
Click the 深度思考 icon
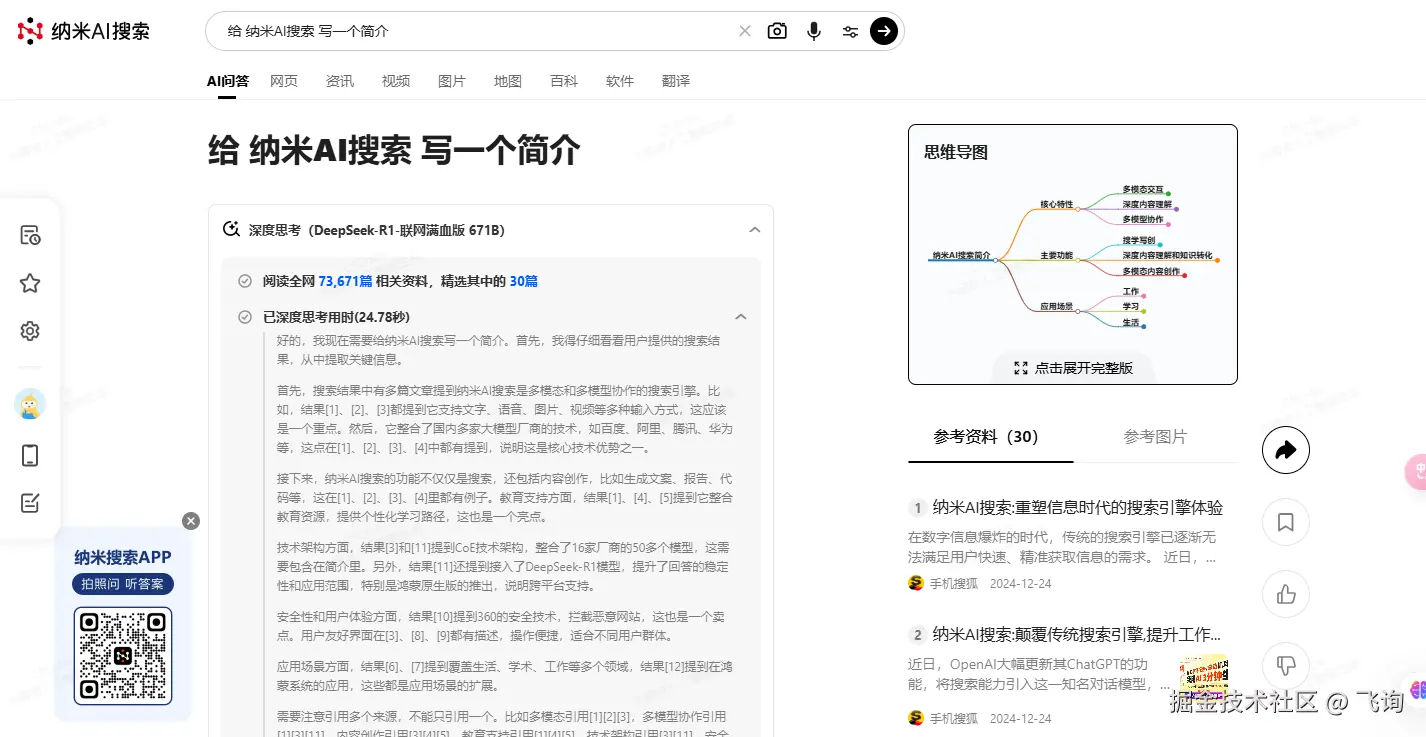point(231,229)
